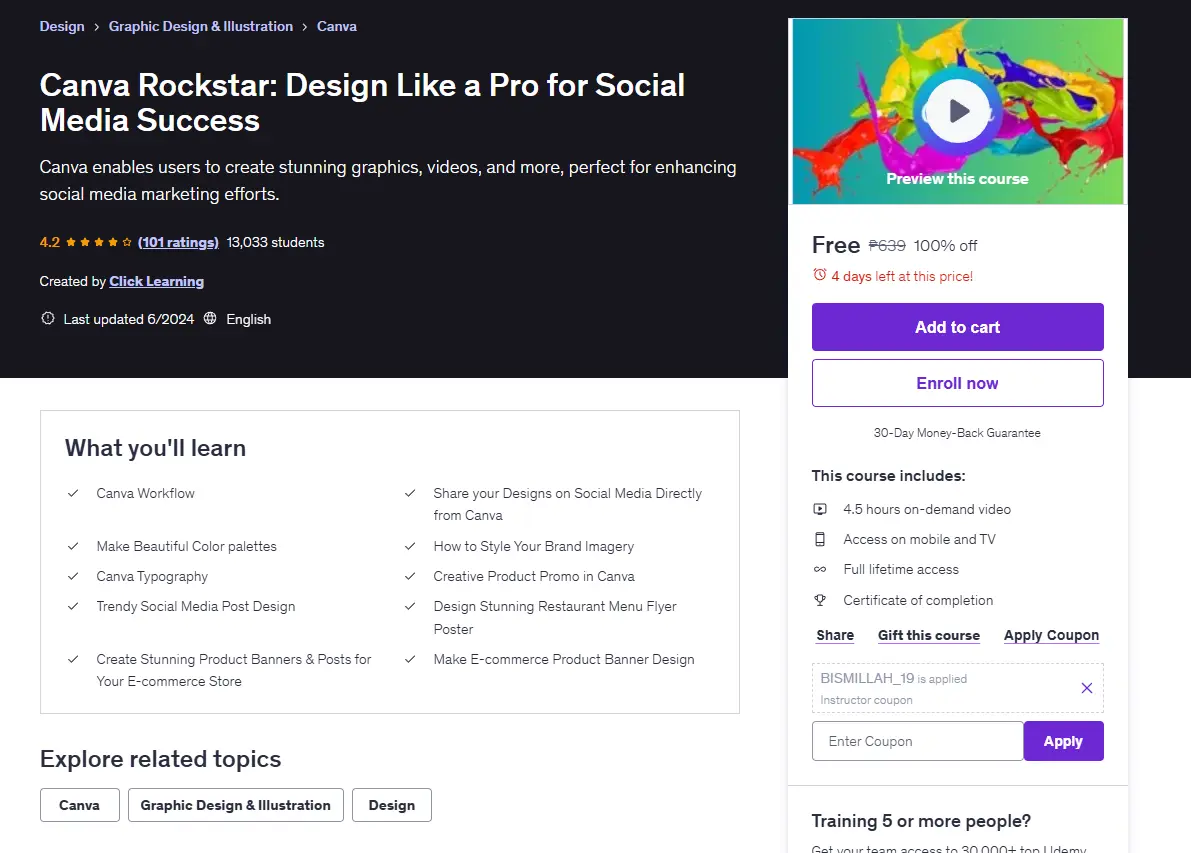This screenshot has height=853, width=1191.
Task: Play the course preview video
Action: point(957,111)
